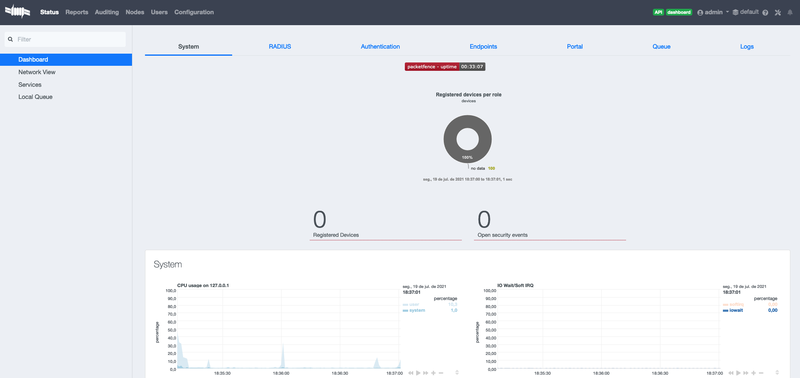The width and height of the screenshot is (800, 378).
Task: Click the play control under CPU usage chart
Action: pos(418,373)
